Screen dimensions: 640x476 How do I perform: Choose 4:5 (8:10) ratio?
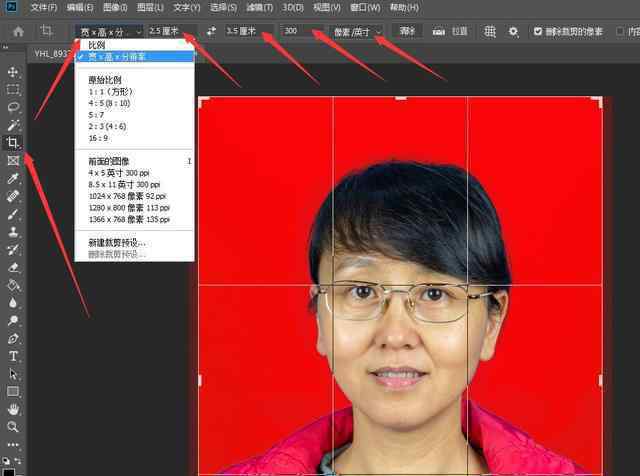point(134,103)
